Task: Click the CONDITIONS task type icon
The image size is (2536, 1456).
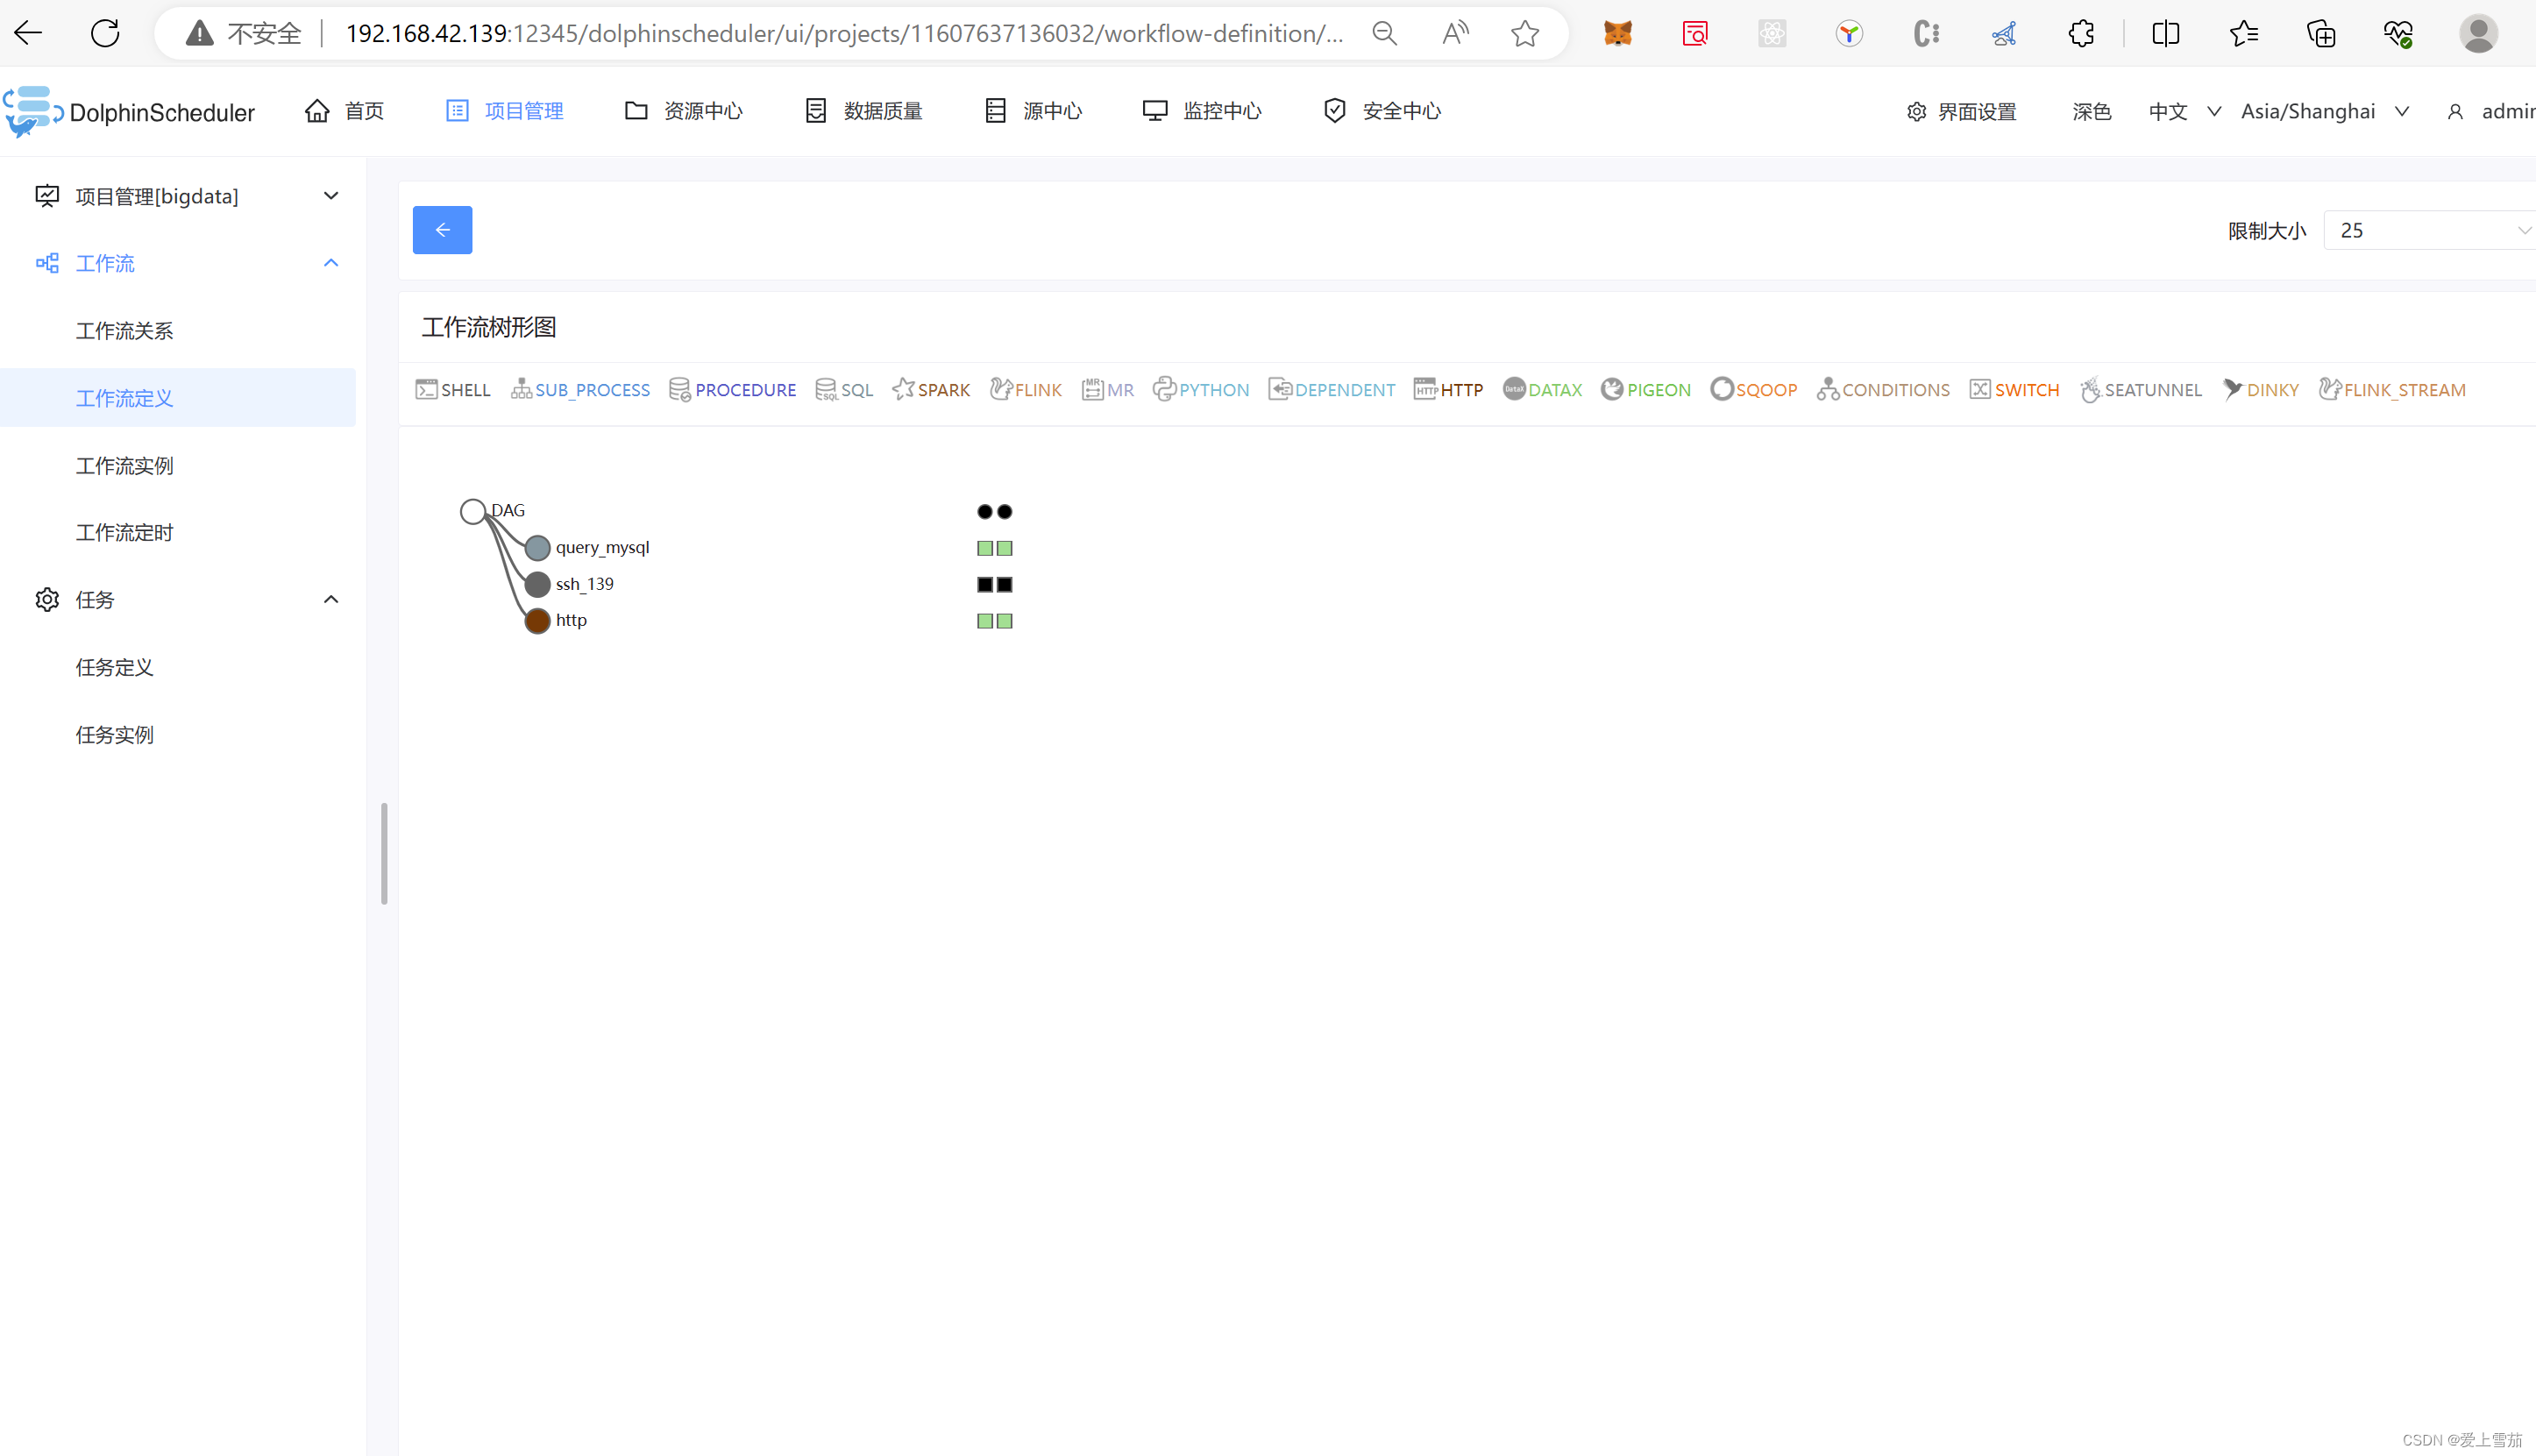Action: tap(1828, 390)
